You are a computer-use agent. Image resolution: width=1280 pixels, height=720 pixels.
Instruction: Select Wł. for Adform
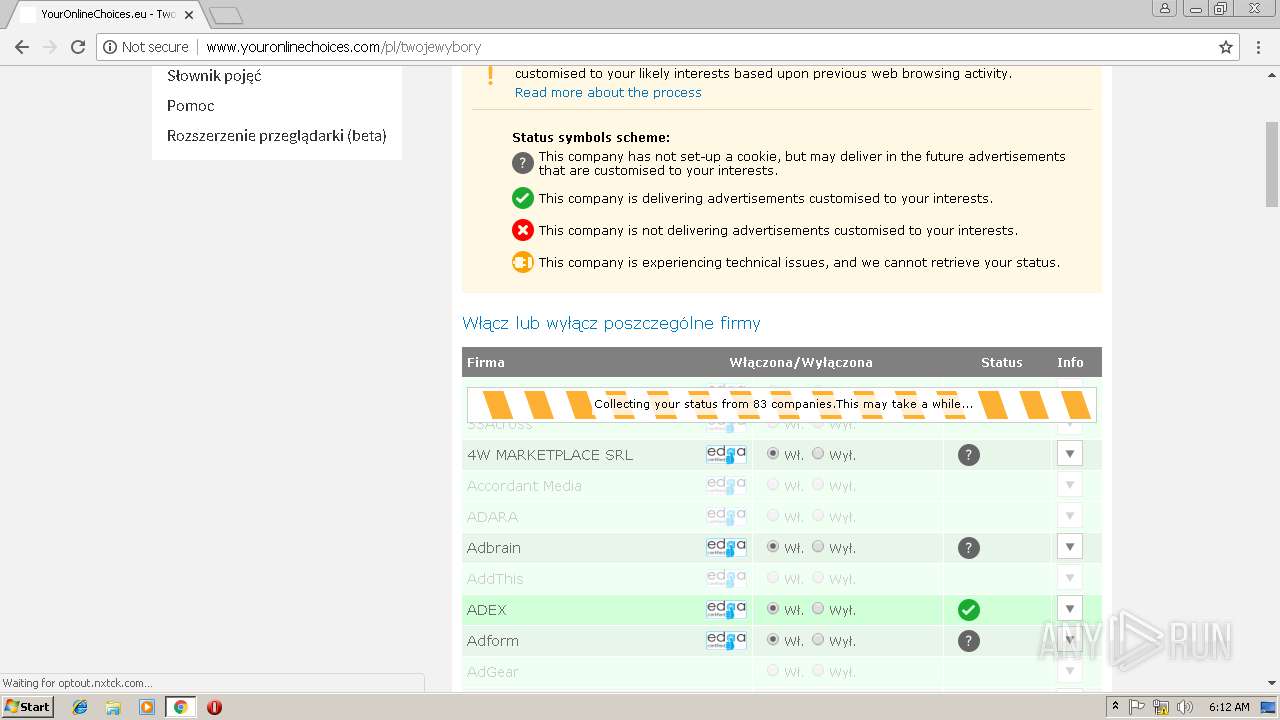click(773, 640)
